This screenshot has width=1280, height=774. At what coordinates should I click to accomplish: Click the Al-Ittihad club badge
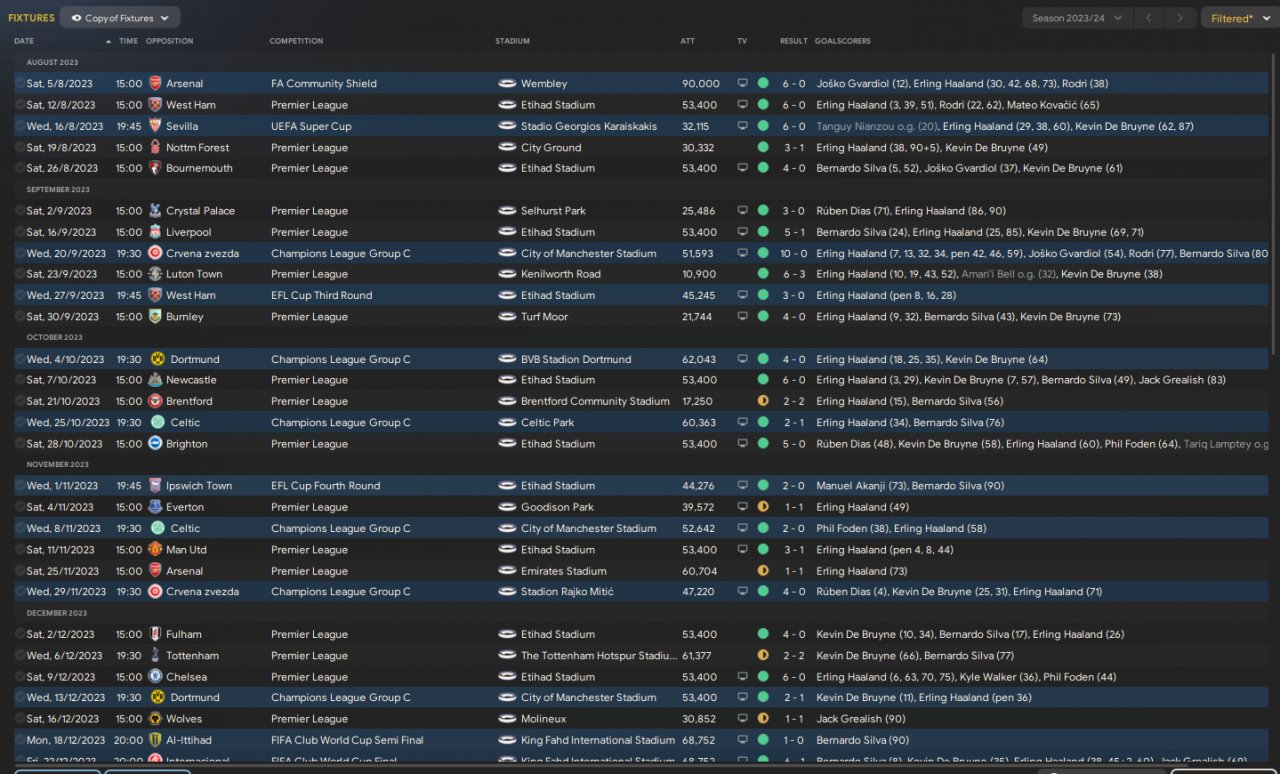pos(155,740)
